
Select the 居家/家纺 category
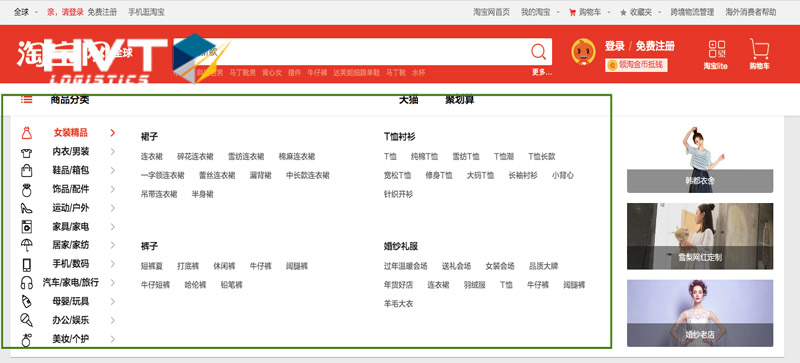coord(71,245)
